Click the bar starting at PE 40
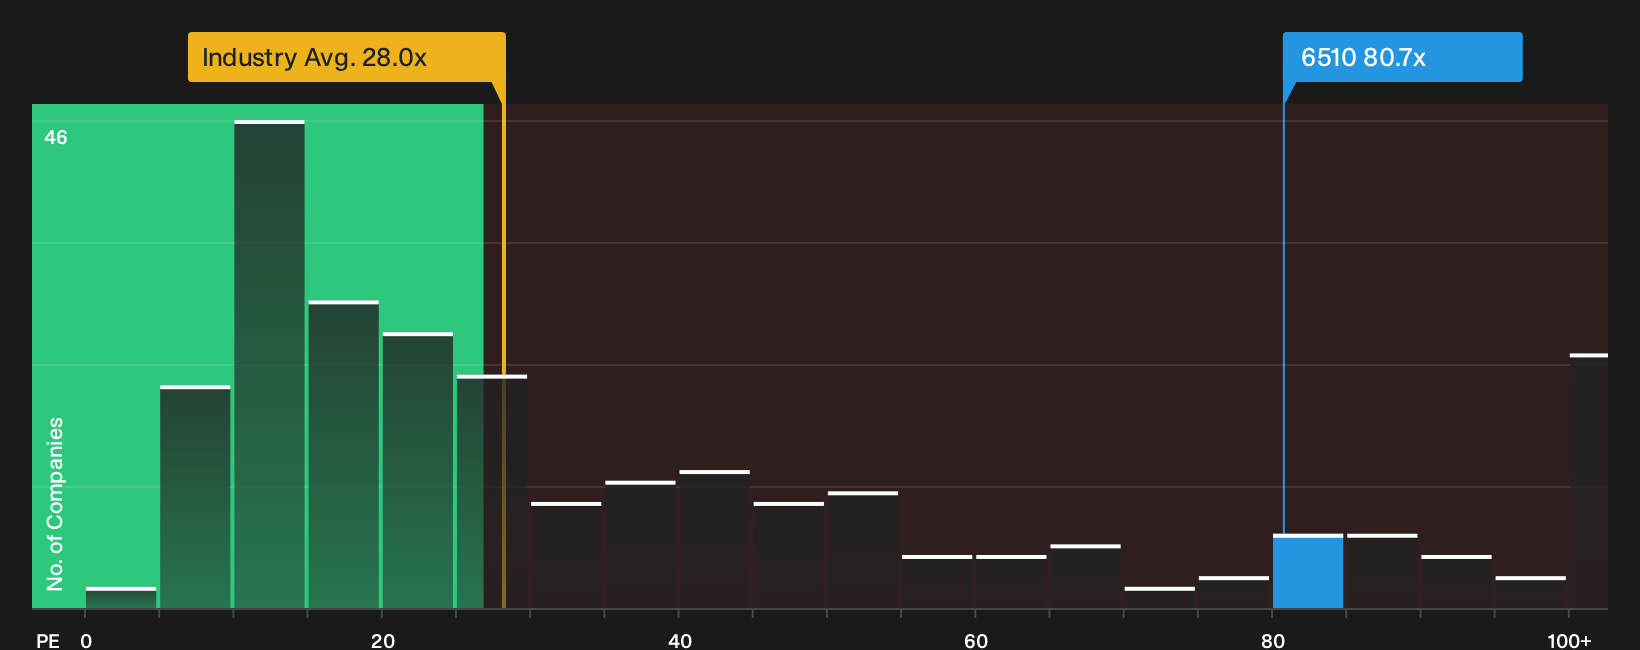The width and height of the screenshot is (1640, 650). 714,539
